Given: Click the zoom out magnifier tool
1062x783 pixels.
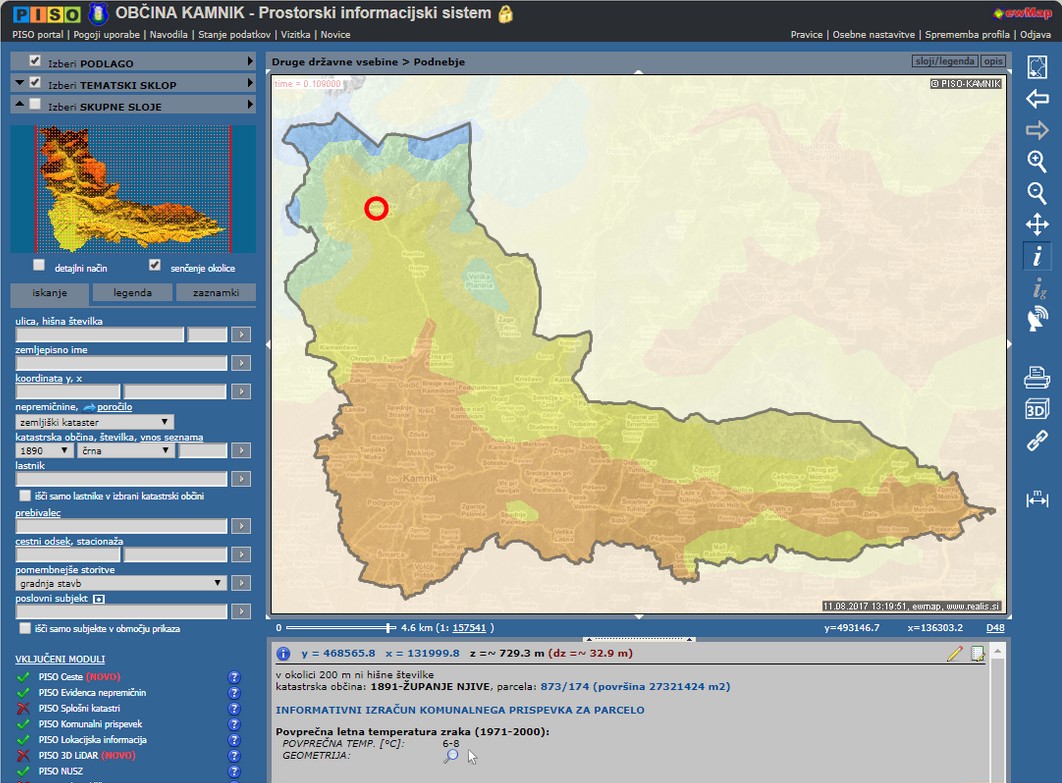Looking at the screenshot, I should coord(1037,193).
